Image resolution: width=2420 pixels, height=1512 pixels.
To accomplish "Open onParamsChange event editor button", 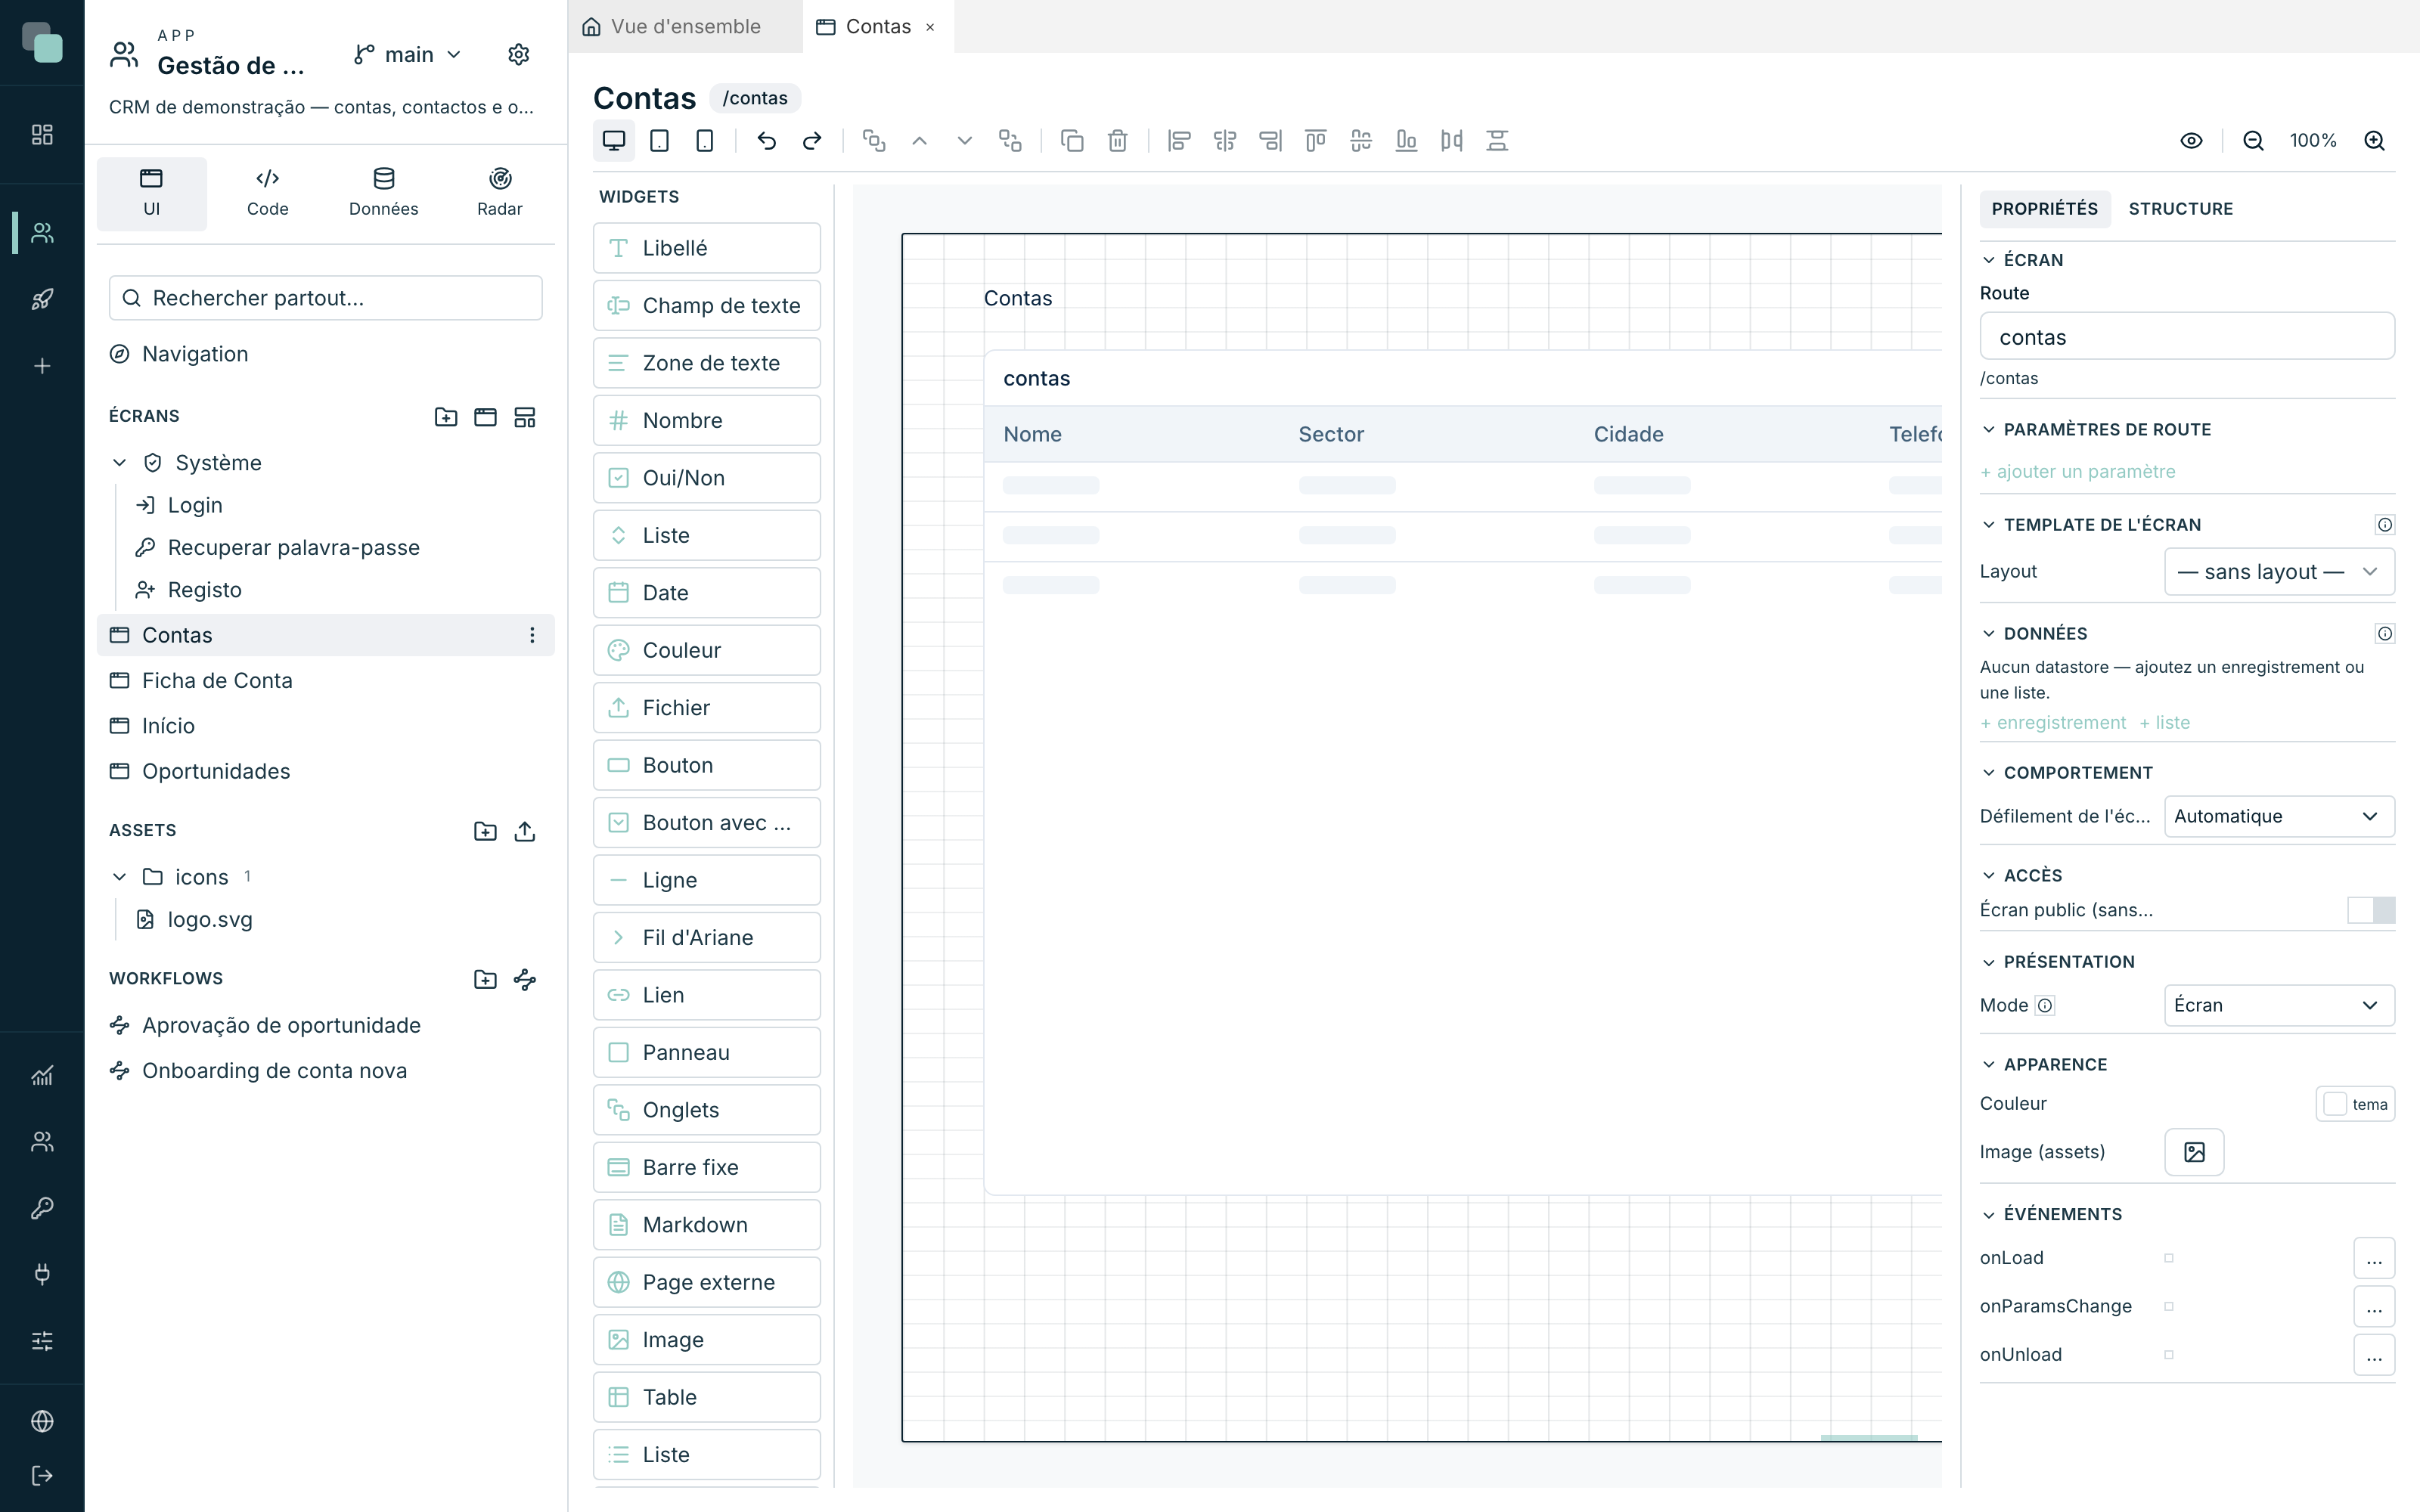I will [2374, 1307].
